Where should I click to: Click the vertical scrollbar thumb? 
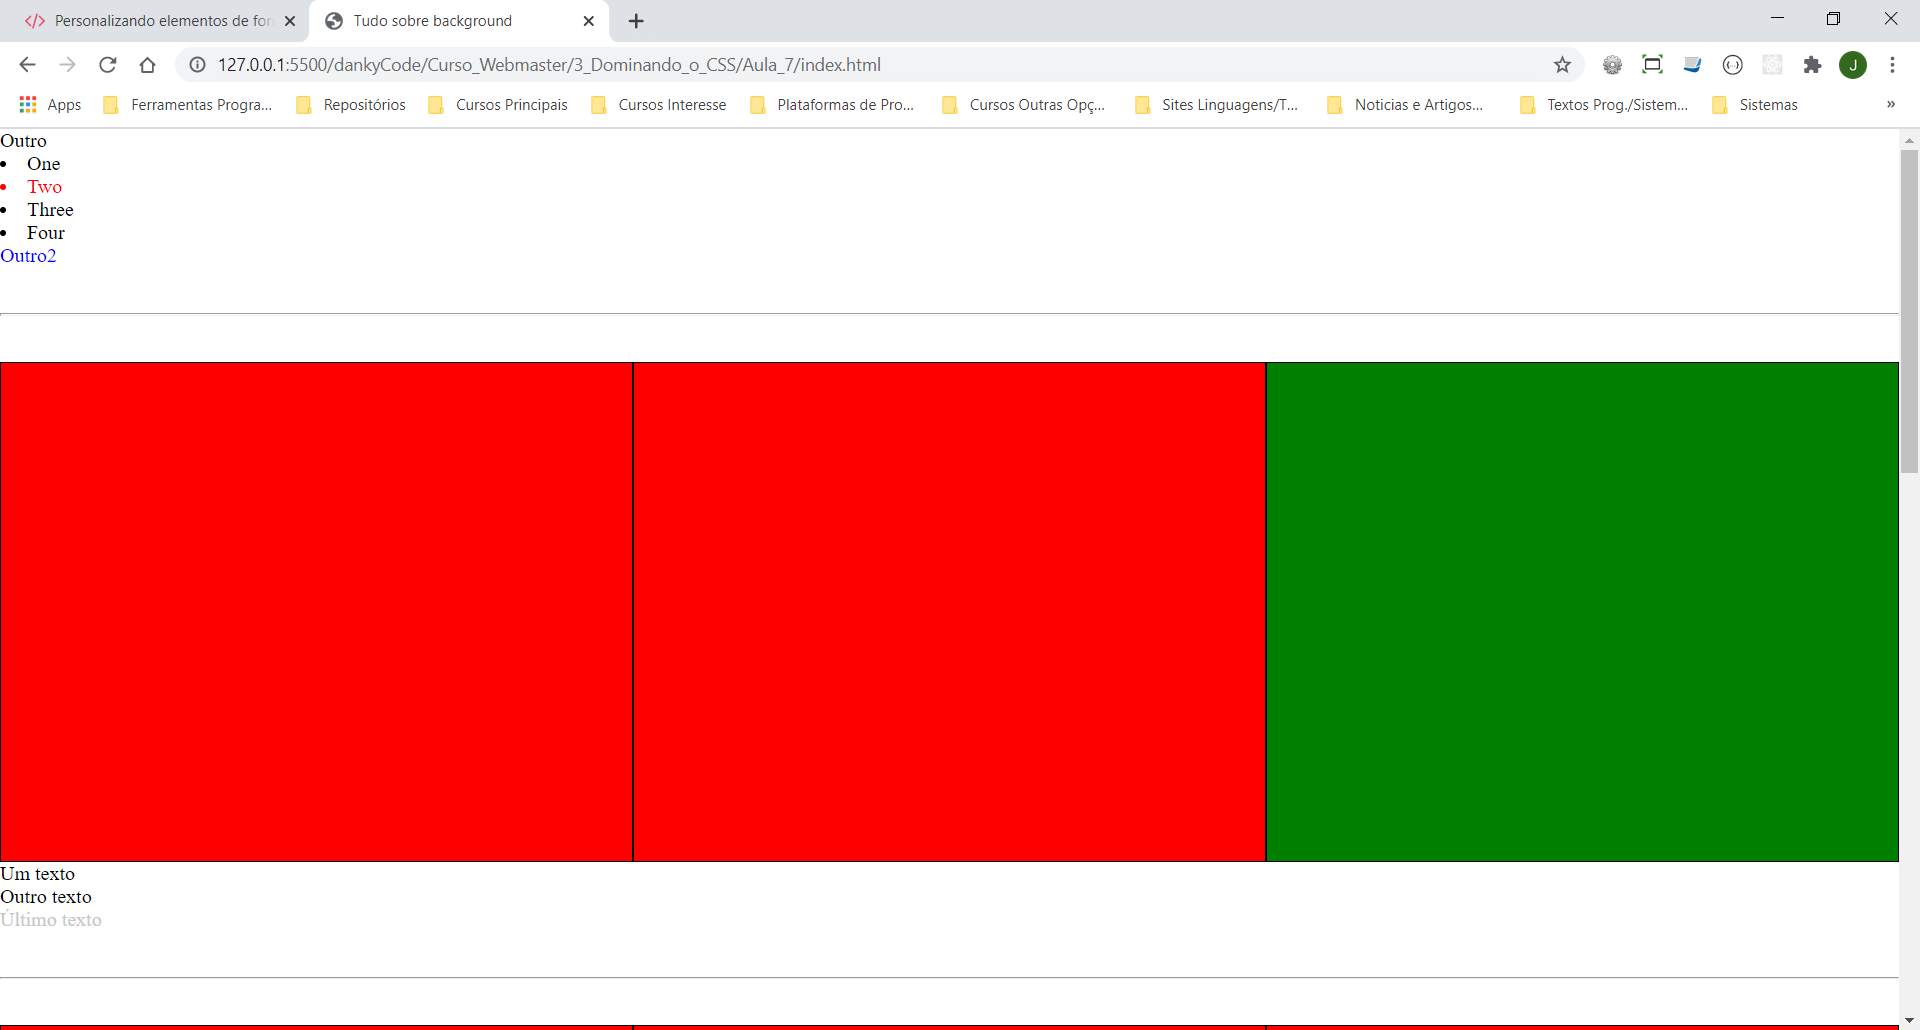pos(1909,310)
